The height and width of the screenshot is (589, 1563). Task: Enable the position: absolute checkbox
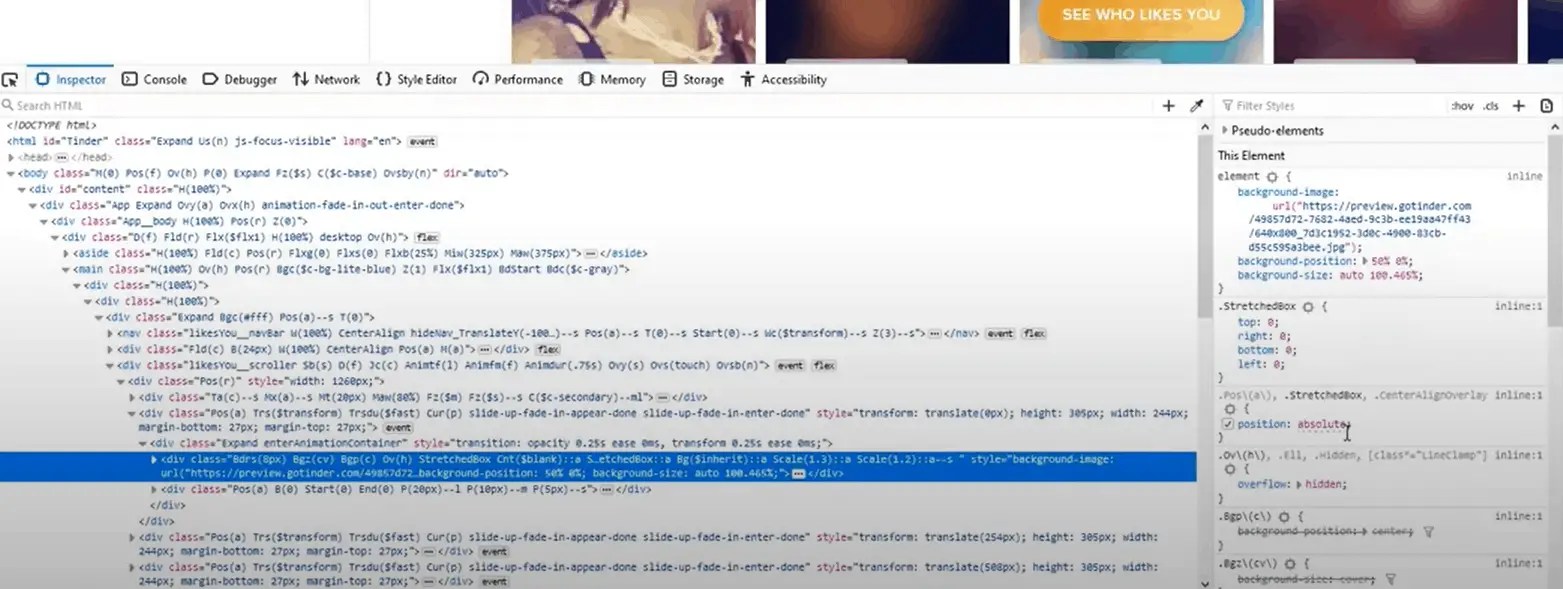pos(1227,423)
